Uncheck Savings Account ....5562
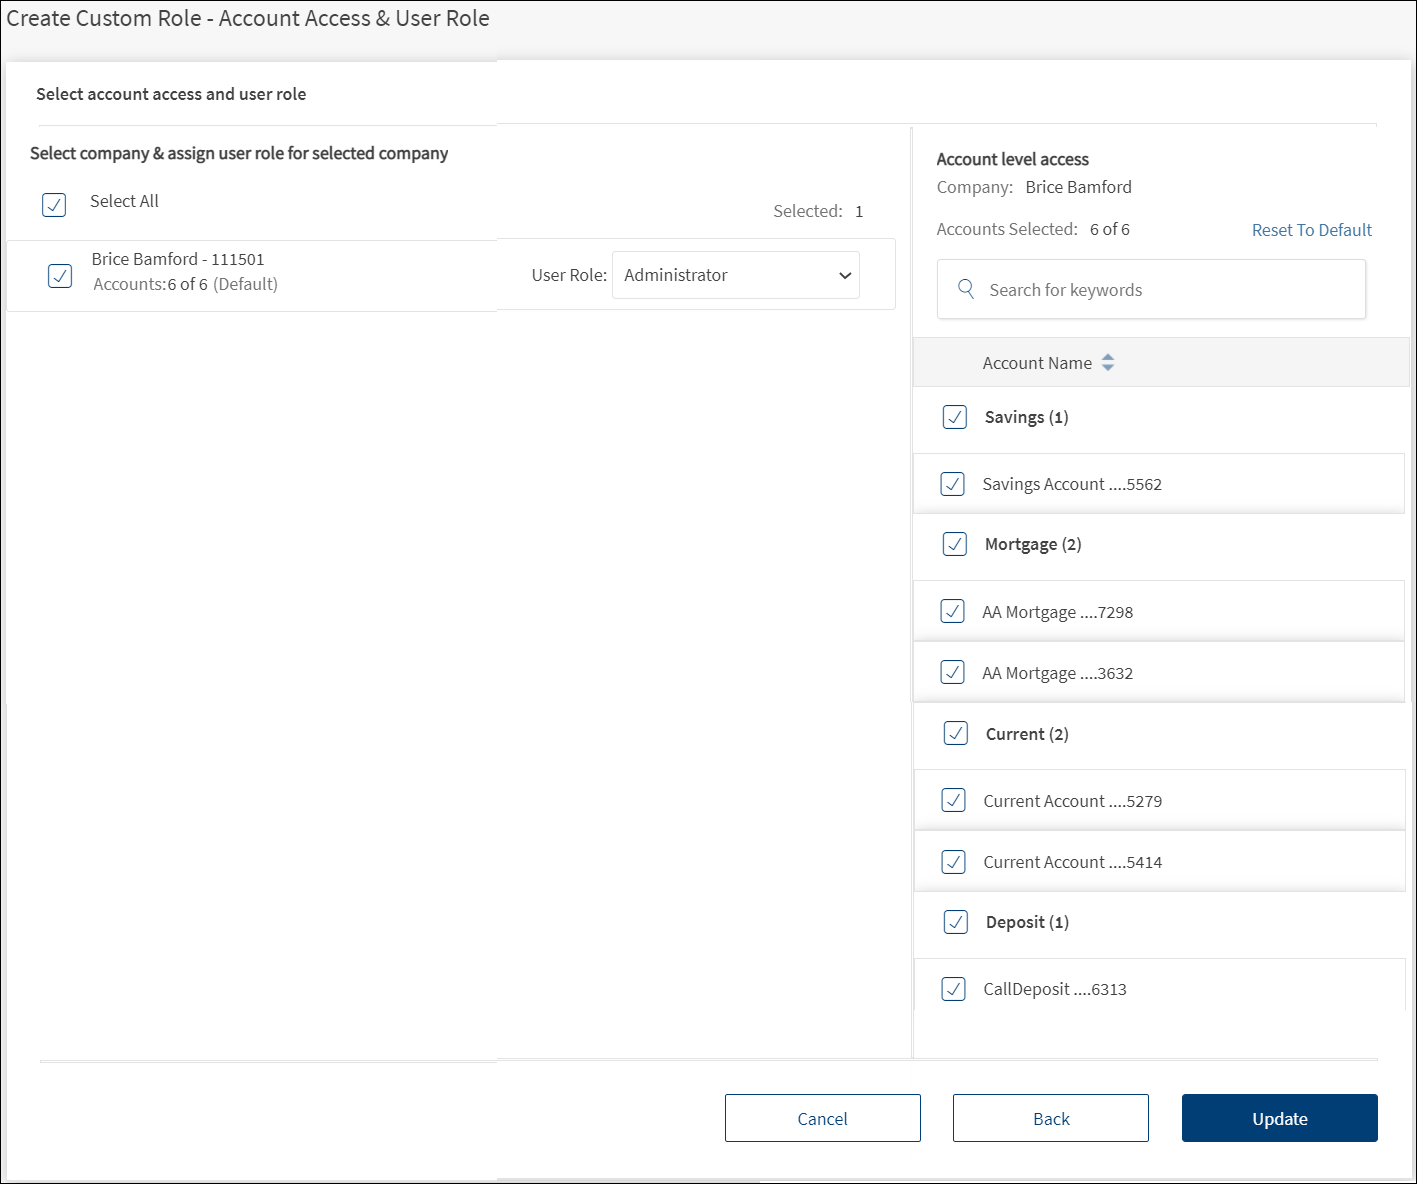This screenshot has width=1417, height=1184. pos(953,484)
